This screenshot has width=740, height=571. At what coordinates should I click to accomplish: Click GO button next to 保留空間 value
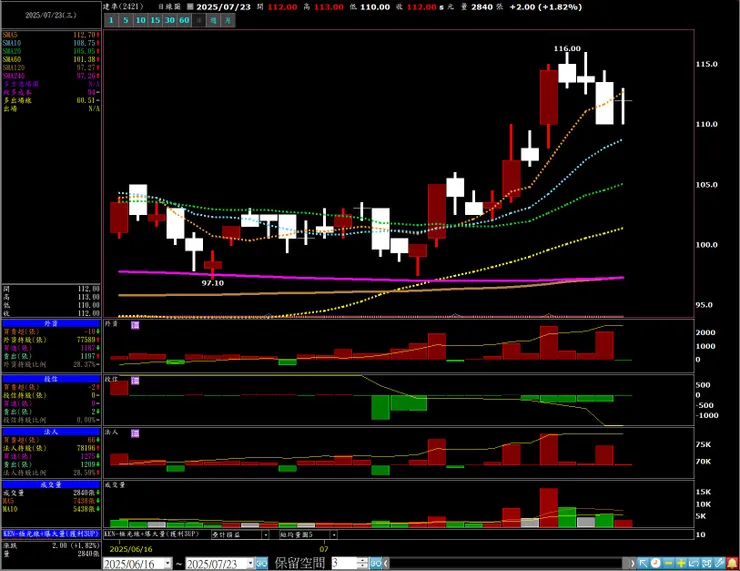[x=376, y=563]
